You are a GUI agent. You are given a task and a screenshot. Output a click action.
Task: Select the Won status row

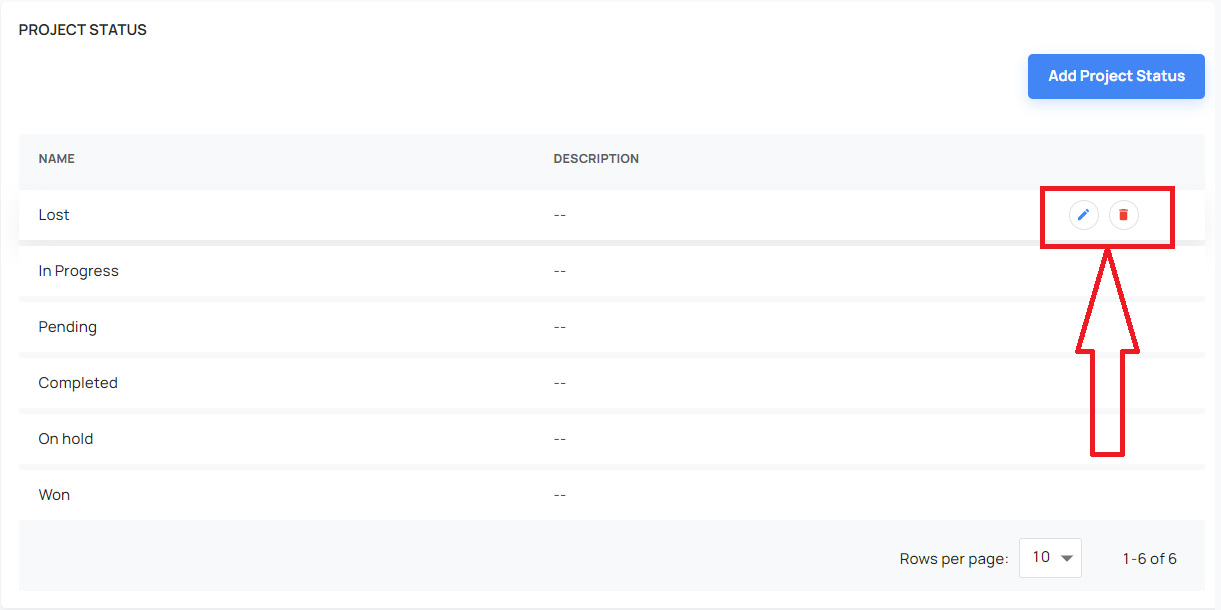[x=611, y=495]
